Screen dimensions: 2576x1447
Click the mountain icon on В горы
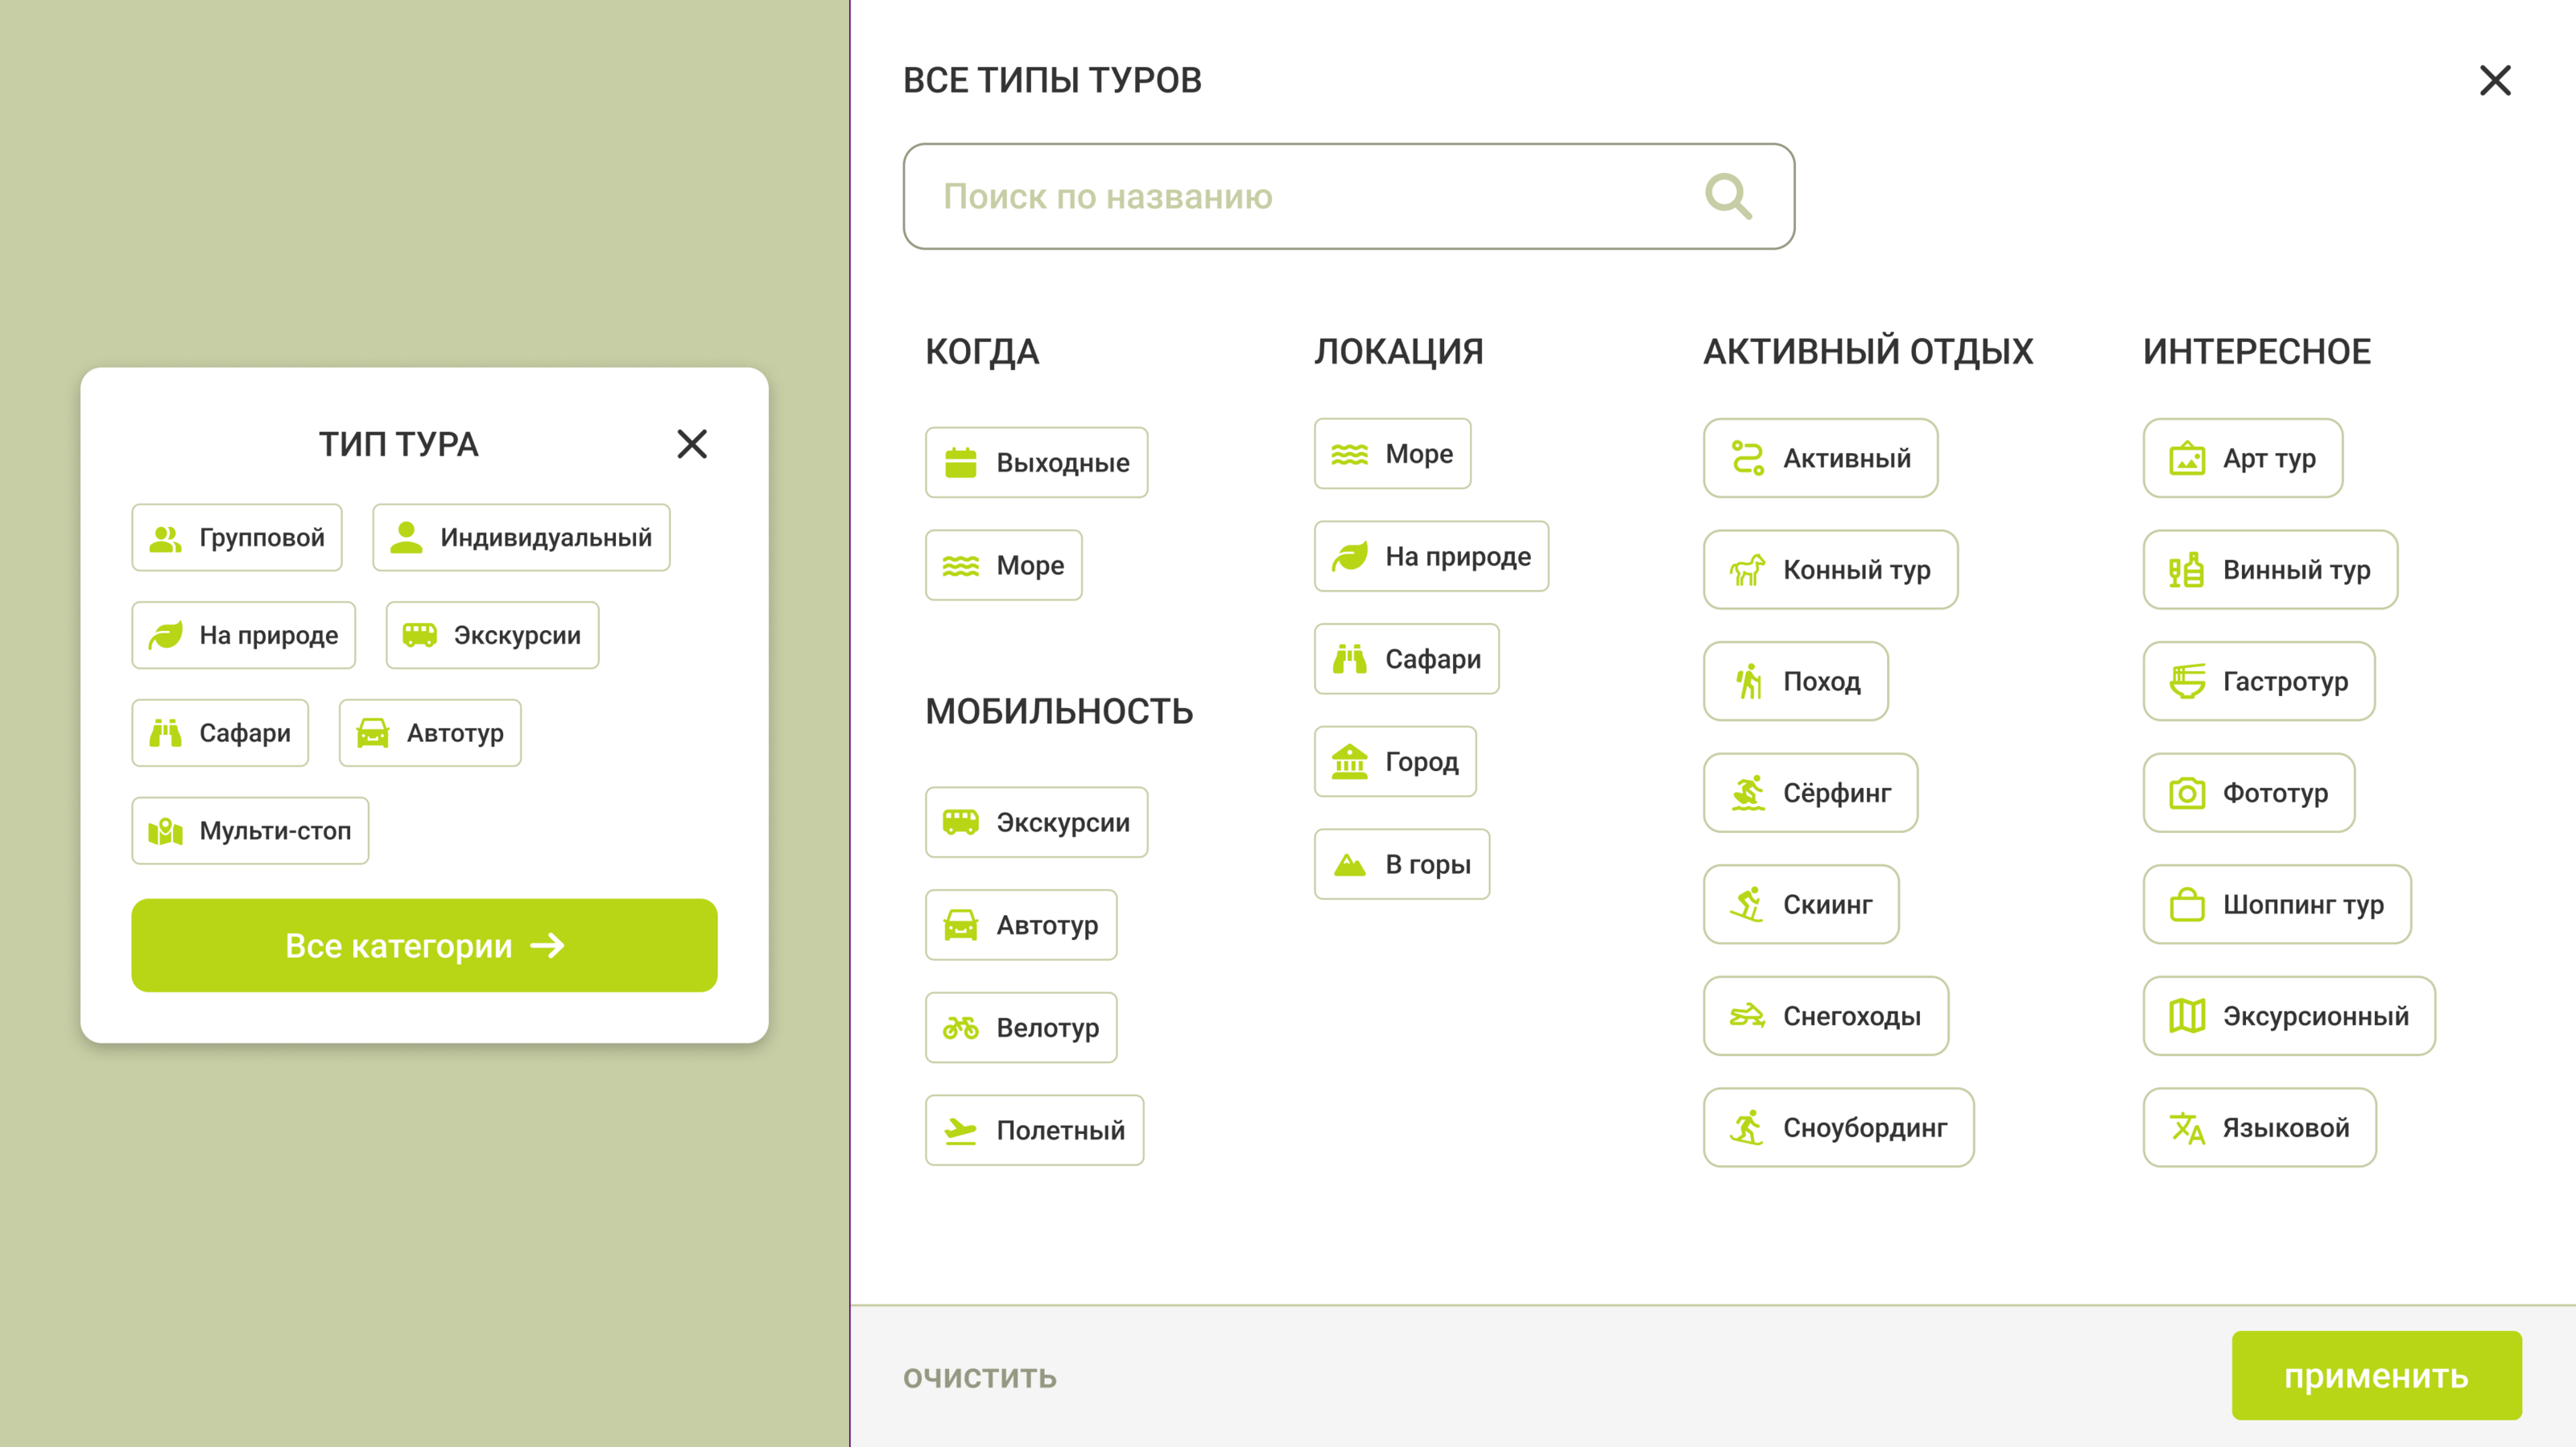[1349, 865]
